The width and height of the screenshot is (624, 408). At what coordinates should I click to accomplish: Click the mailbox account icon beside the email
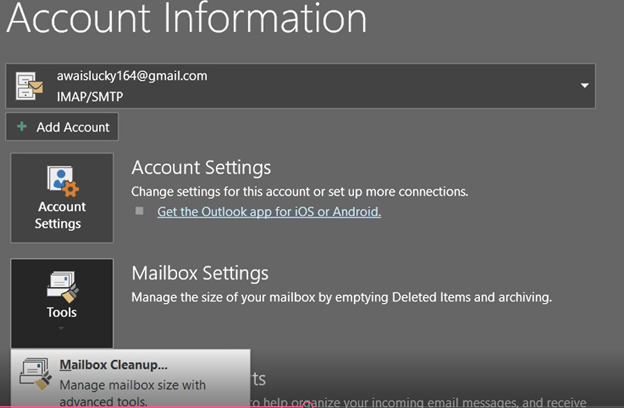[x=29, y=86]
